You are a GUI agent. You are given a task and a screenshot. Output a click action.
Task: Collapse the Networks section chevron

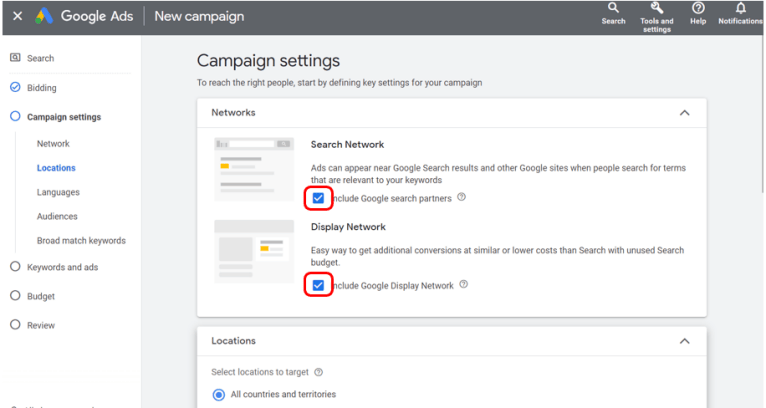[x=684, y=113]
